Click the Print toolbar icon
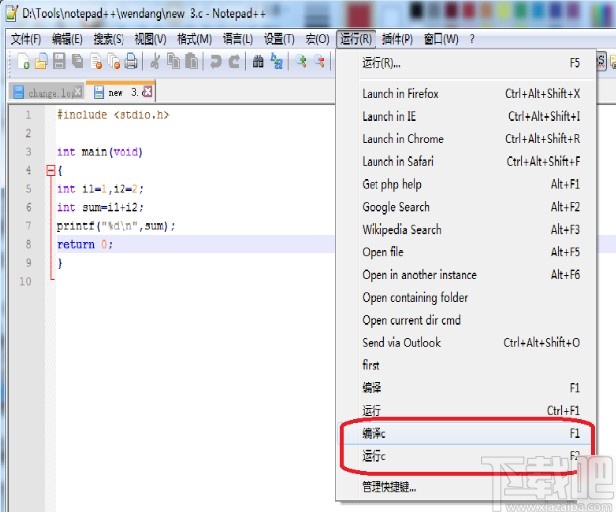 tap(132, 62)
